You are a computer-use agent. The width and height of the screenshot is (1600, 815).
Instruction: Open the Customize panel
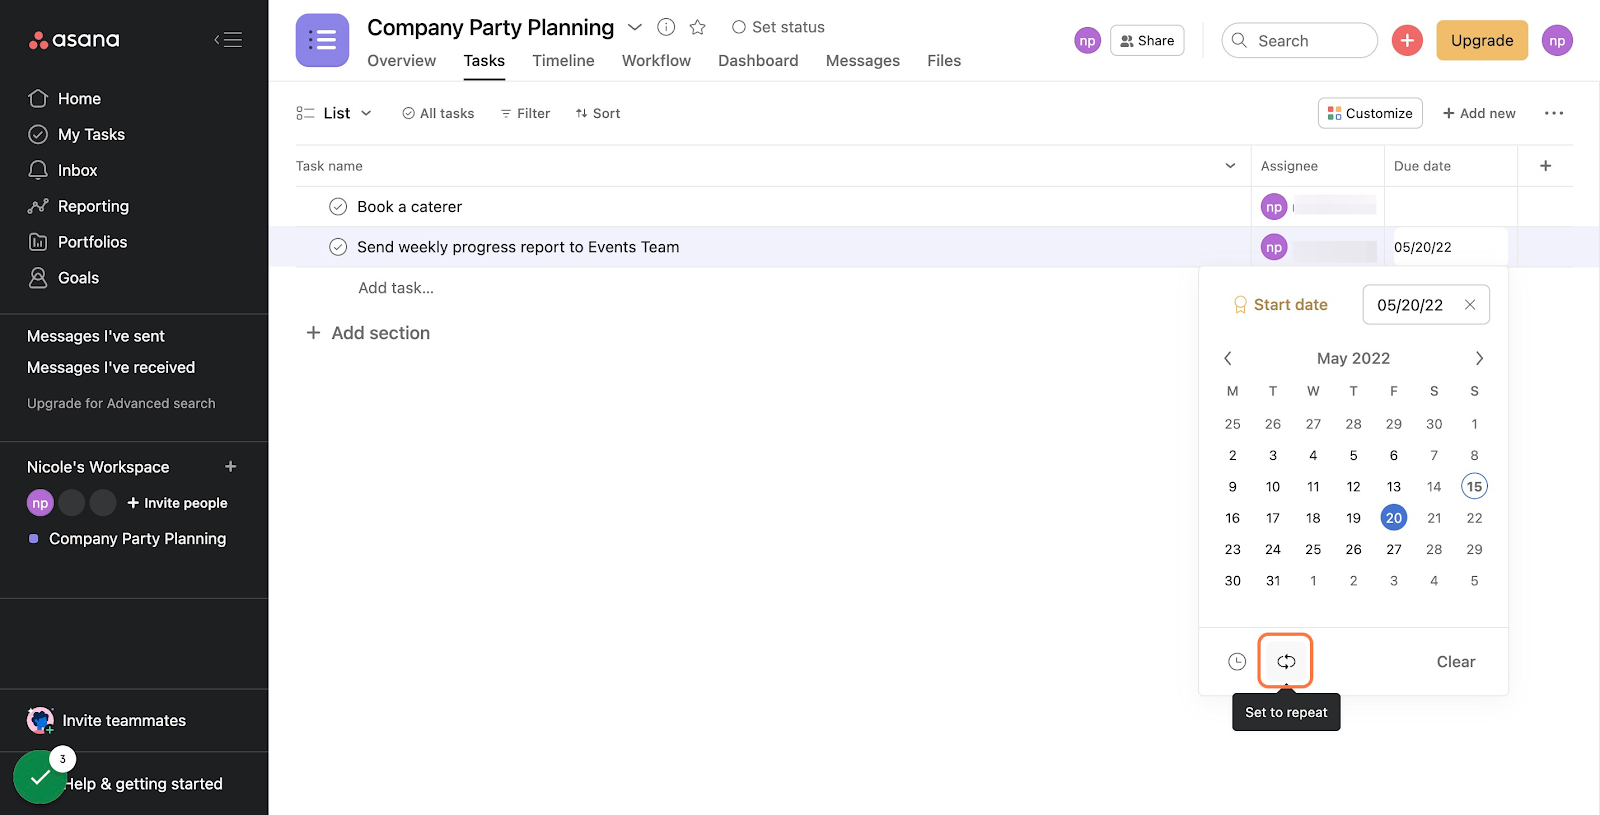coord(1370,113)
